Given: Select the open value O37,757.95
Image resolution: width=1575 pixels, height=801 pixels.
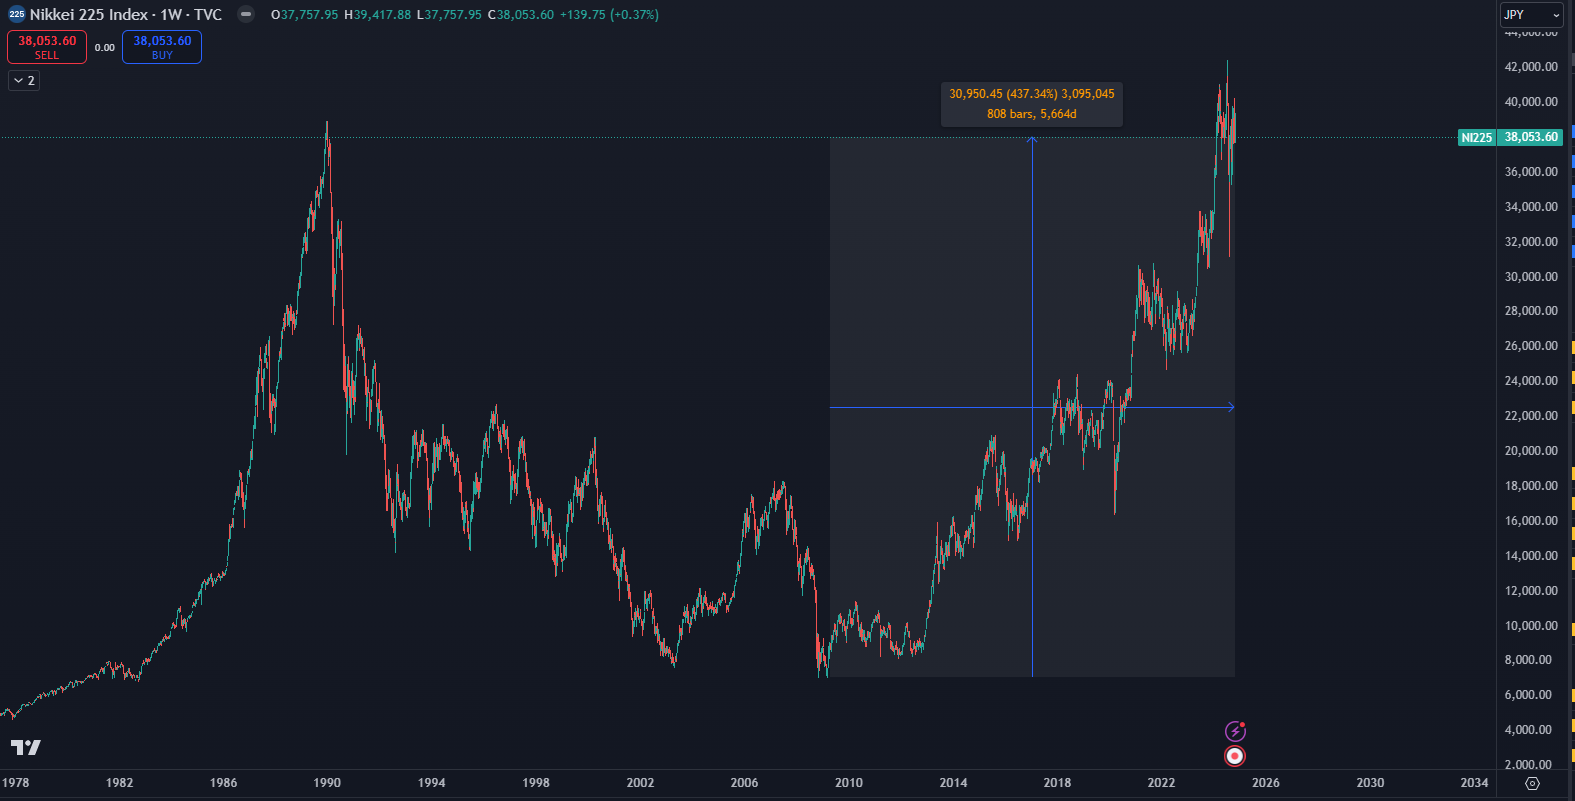Looking at the screenshot, I should click(x=304, y=15).
